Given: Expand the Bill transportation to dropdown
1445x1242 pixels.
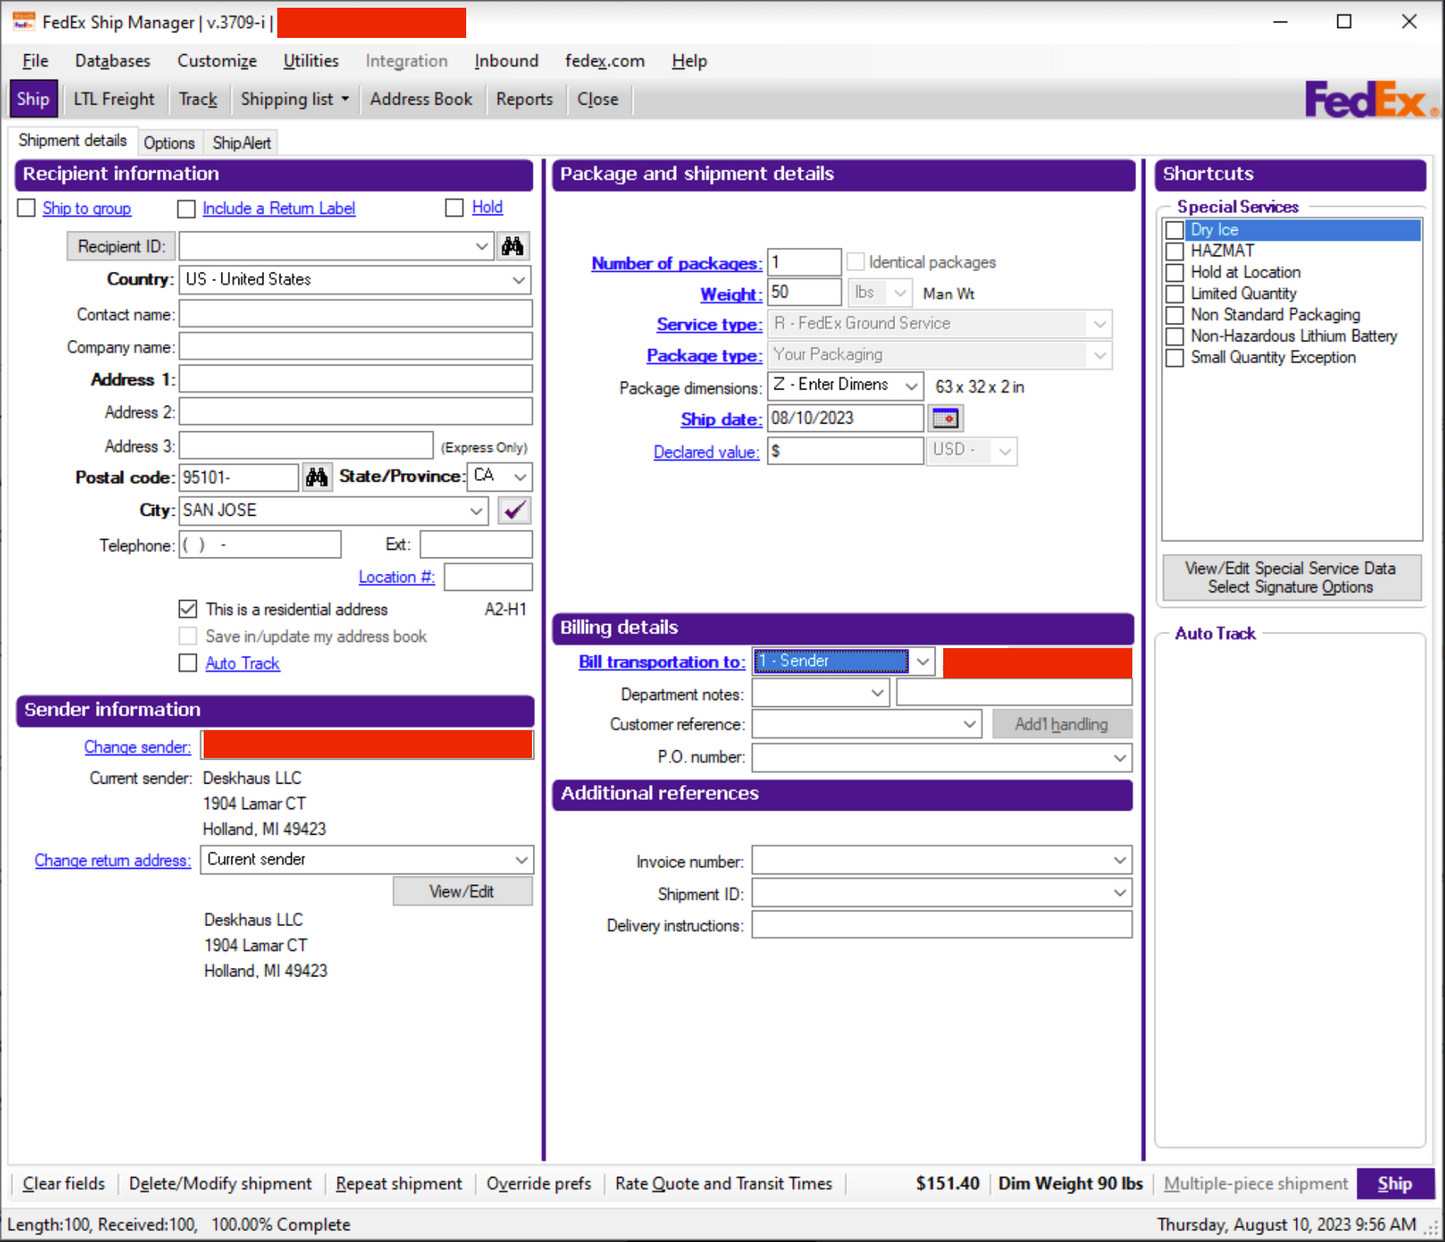Looking at the screenshot, I should pyautogui.click(x=923, y=661).
